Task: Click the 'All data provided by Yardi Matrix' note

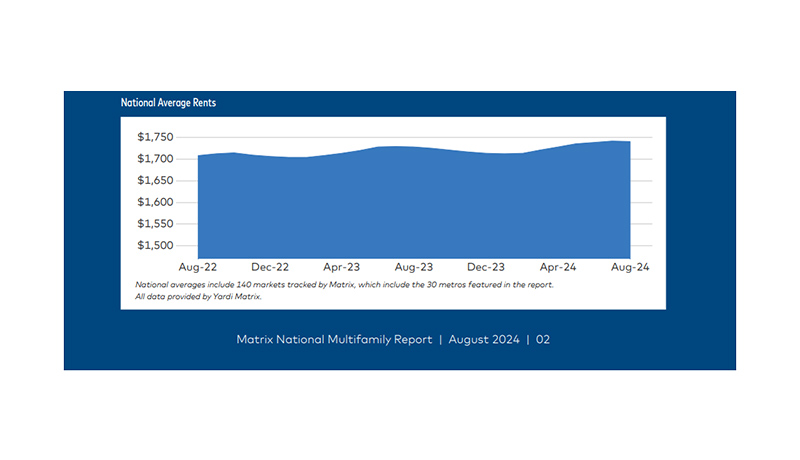Action: click(191, 297)
